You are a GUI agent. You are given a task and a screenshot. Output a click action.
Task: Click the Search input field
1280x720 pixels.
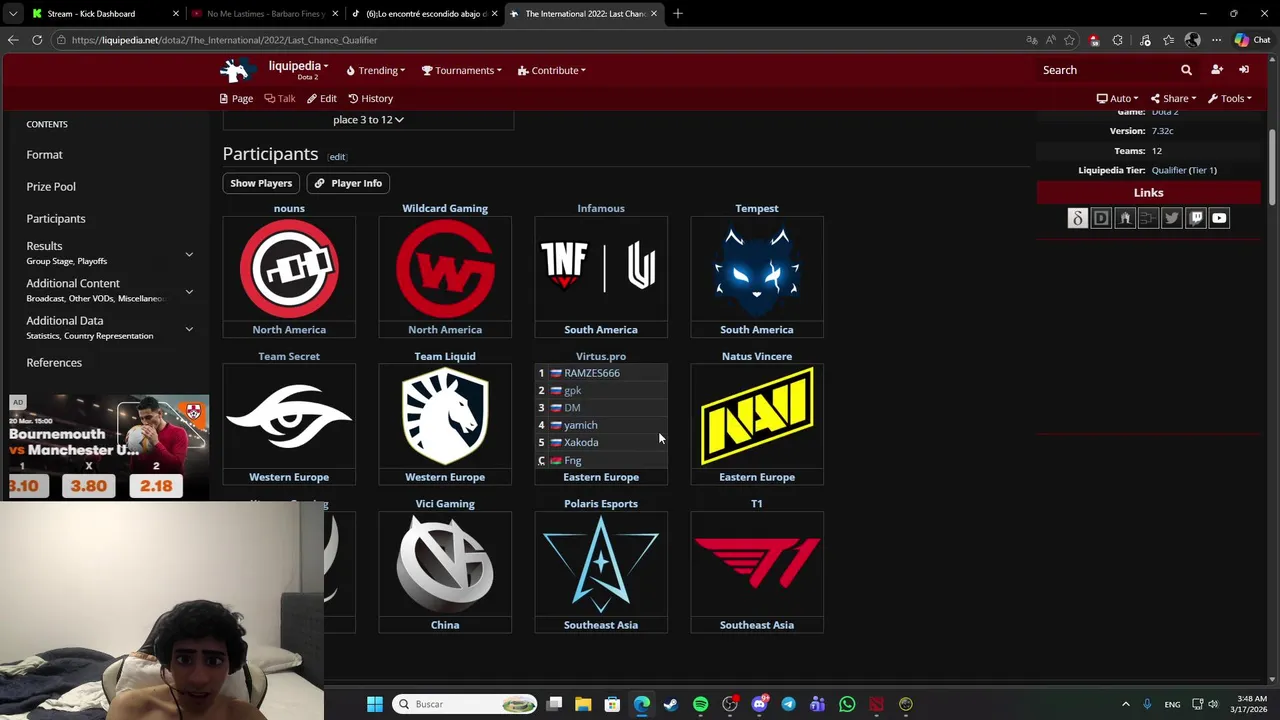1108,70
